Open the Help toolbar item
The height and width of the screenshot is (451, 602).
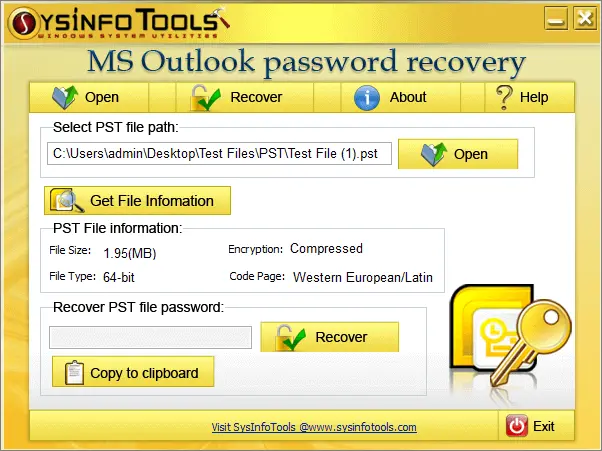[529, 97]
